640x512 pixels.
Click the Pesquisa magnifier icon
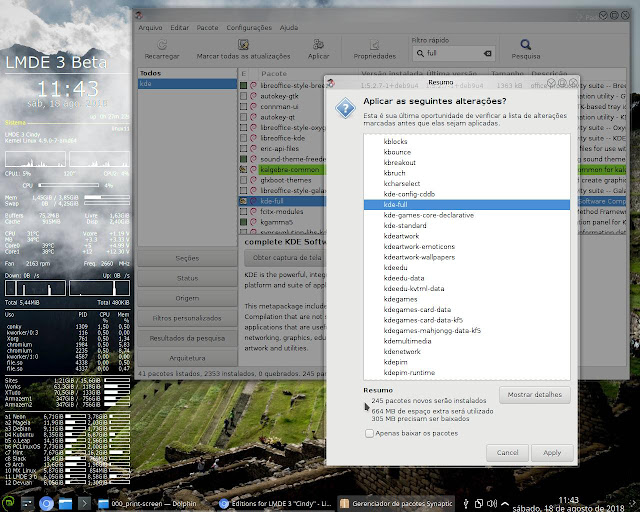(526, 44)
